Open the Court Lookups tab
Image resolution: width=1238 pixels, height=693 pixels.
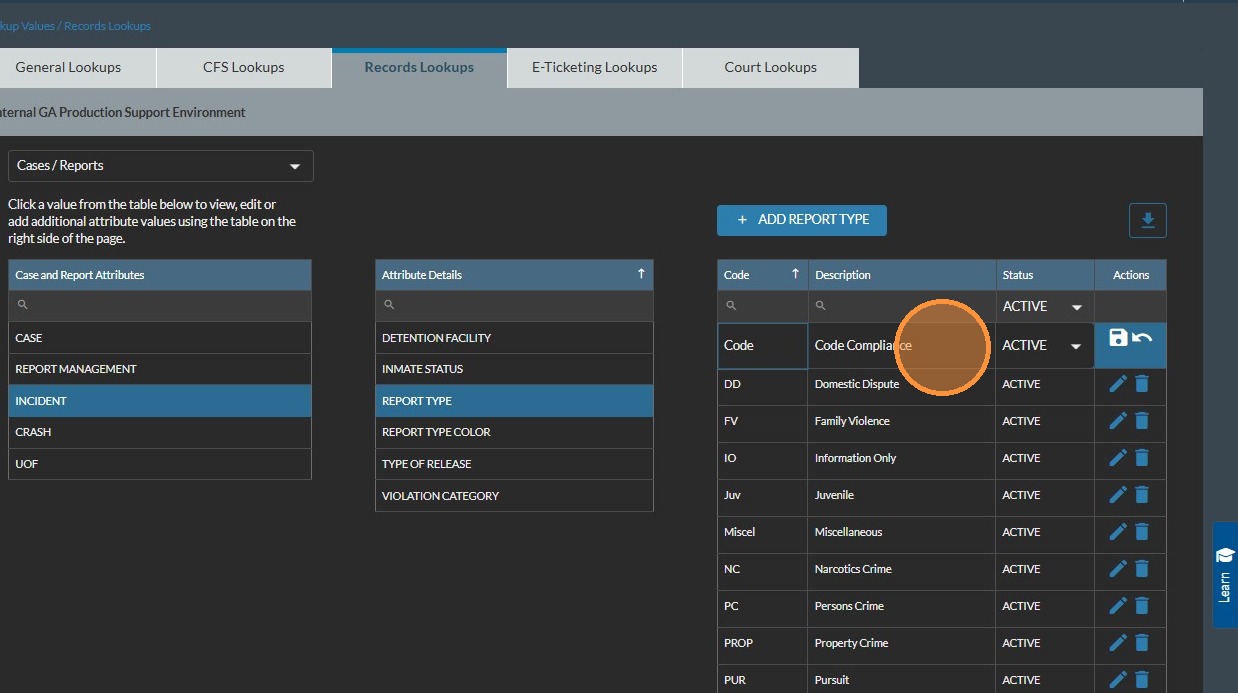770,68
